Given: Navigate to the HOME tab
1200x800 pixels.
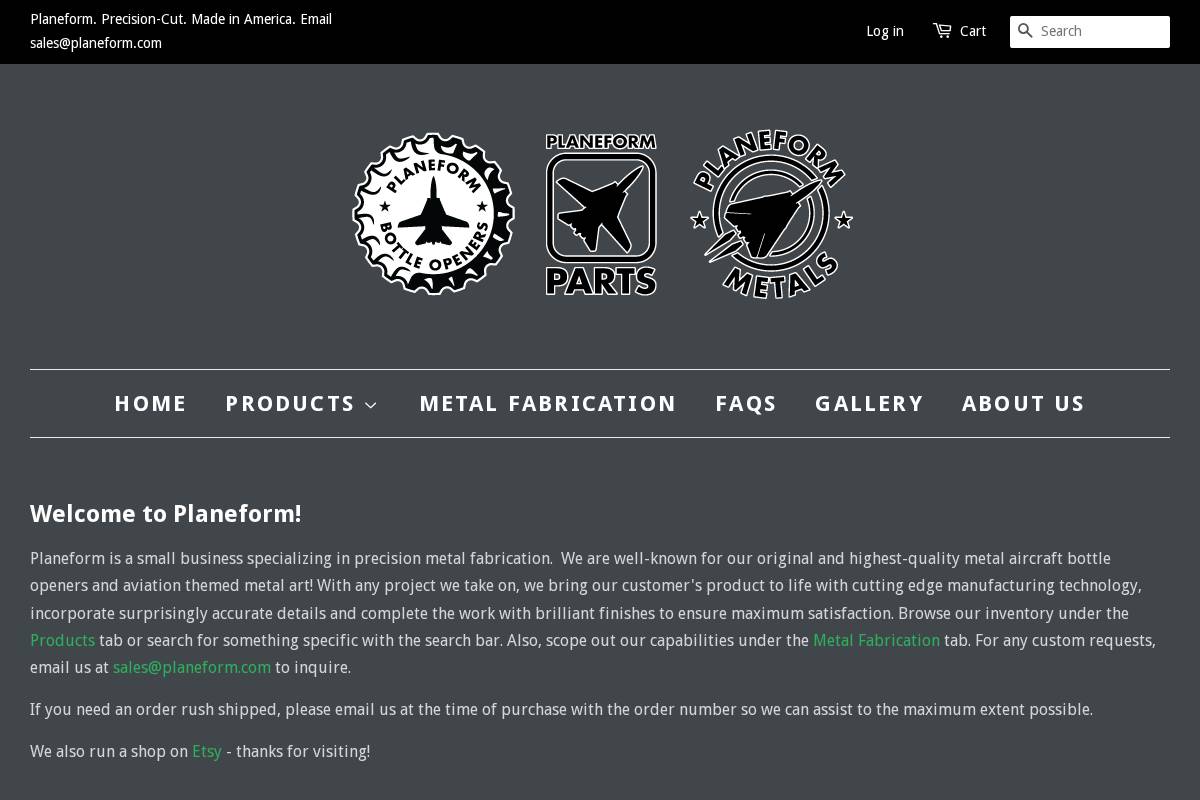Looking at the screenshot, I should click(x=150, y=403).
